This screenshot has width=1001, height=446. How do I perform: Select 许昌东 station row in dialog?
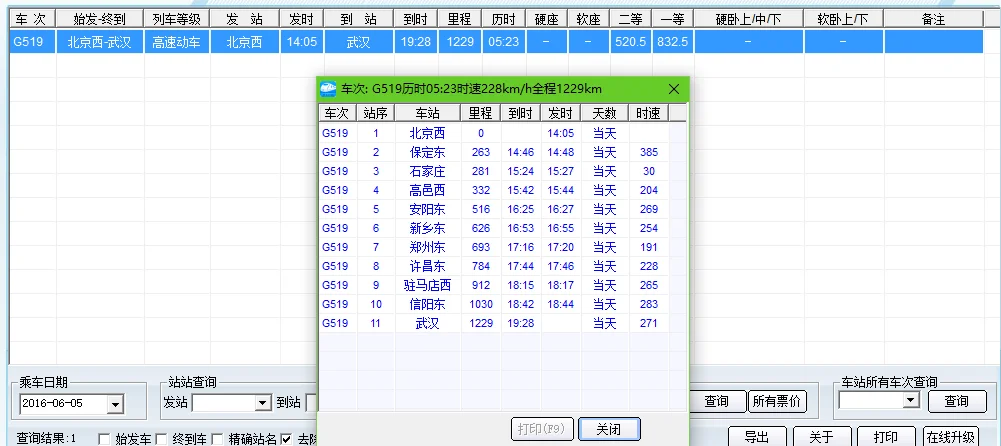(x=493, y=266)
